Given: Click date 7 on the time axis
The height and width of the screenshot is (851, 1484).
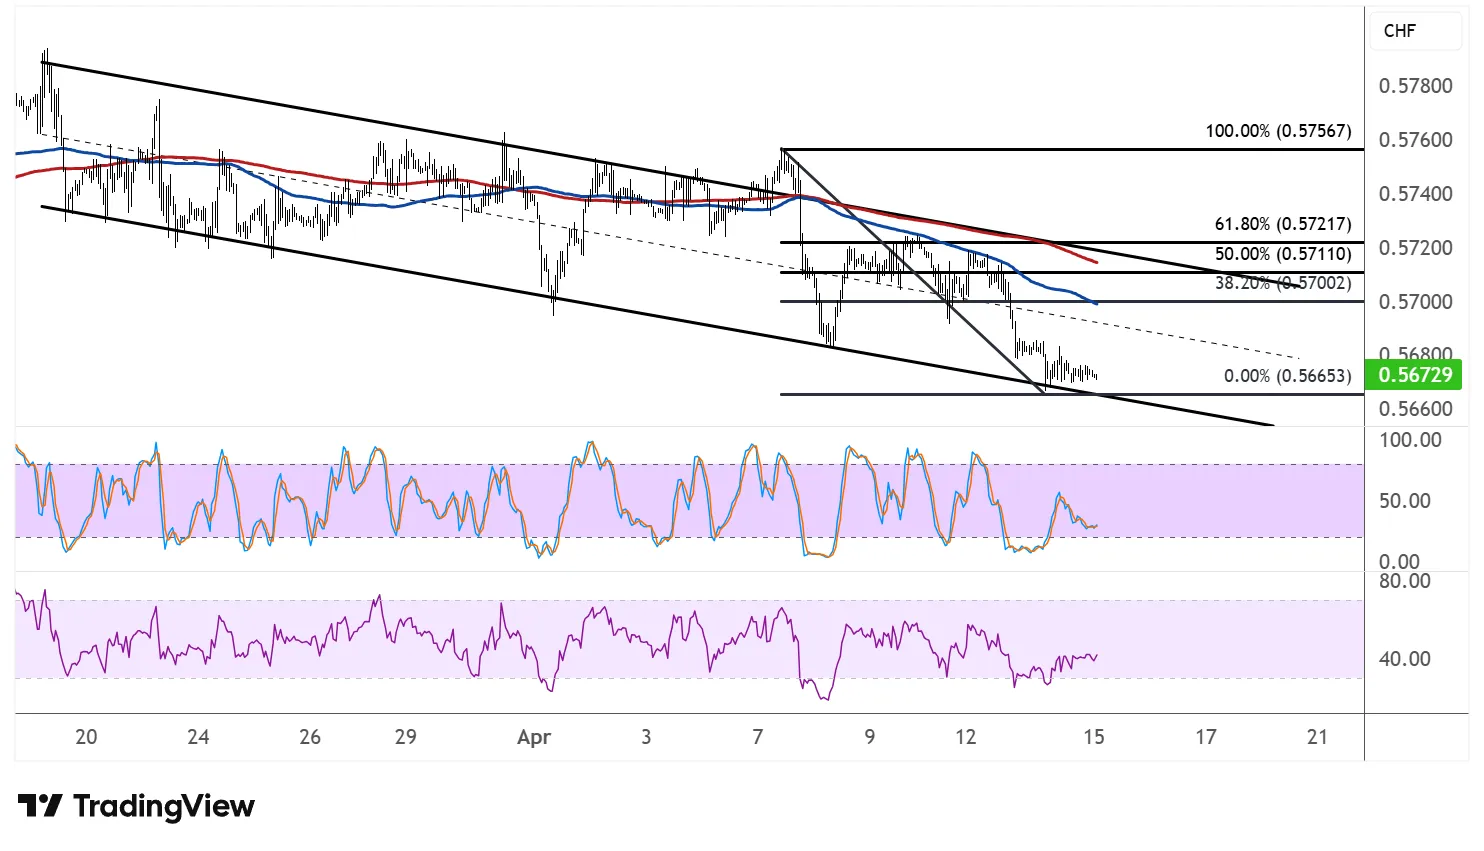Looking at the screenshot, I should [x=757, y=737].
